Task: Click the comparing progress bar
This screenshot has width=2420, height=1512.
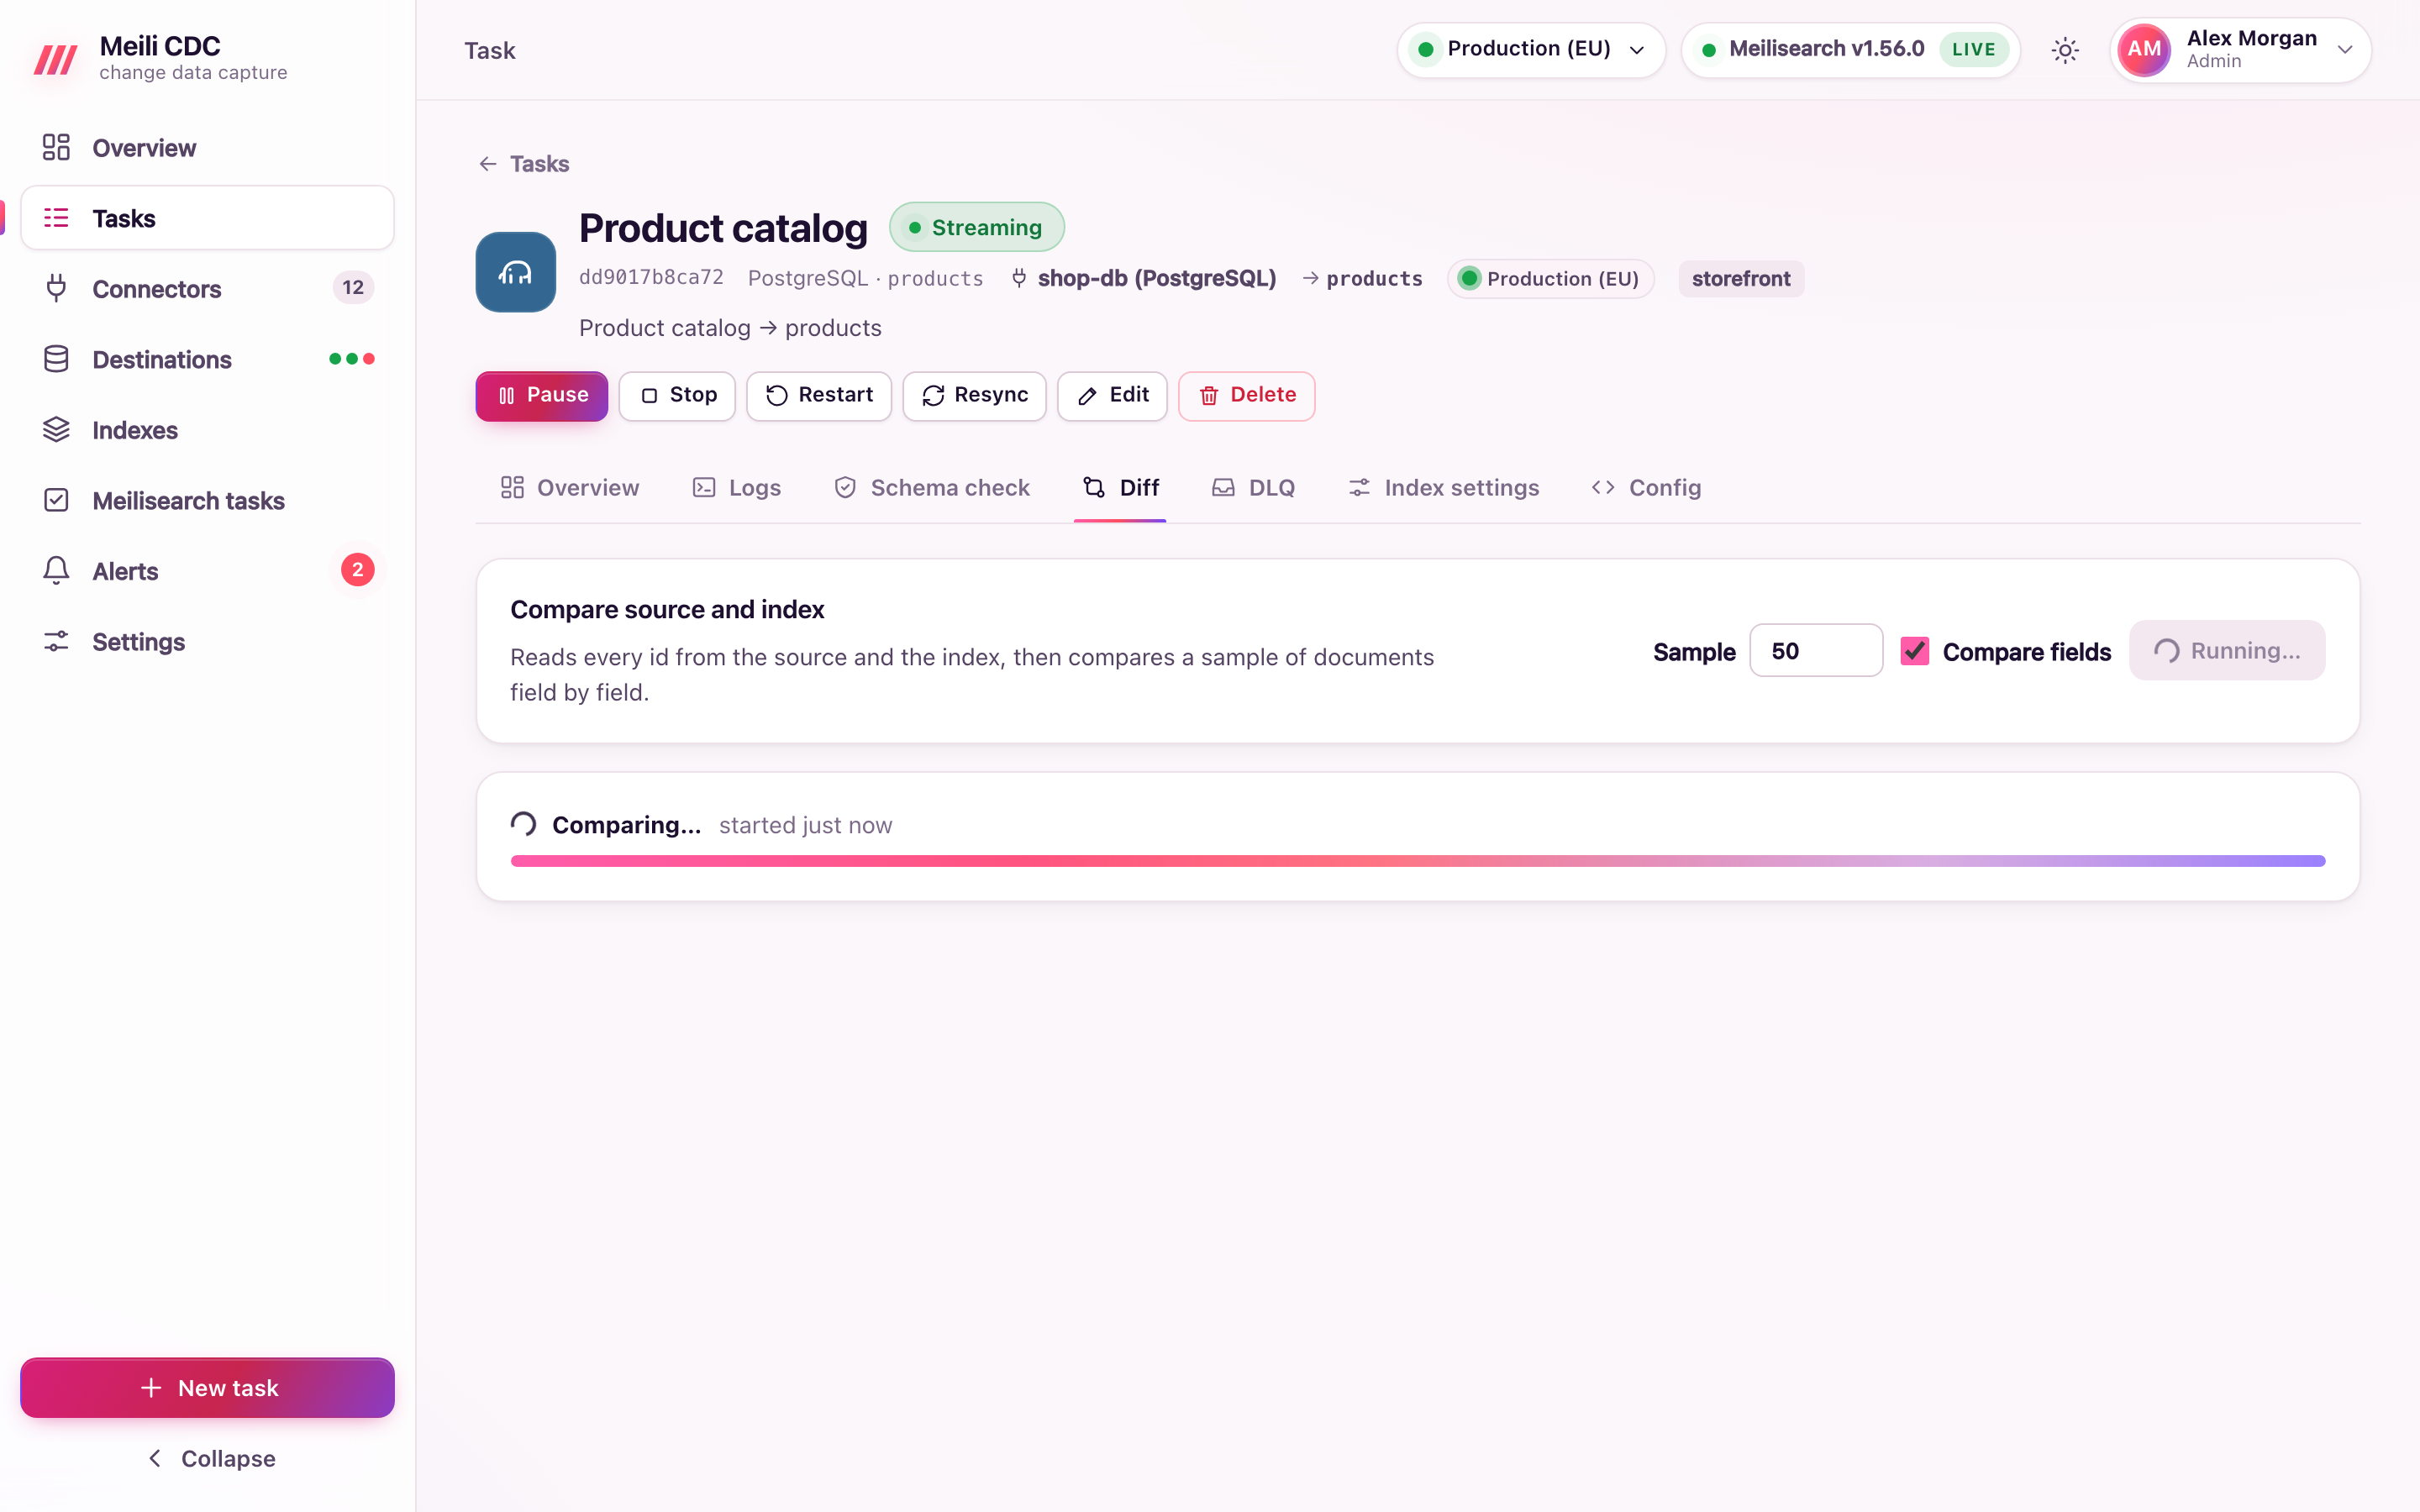Action: (x=1417, y=861)
